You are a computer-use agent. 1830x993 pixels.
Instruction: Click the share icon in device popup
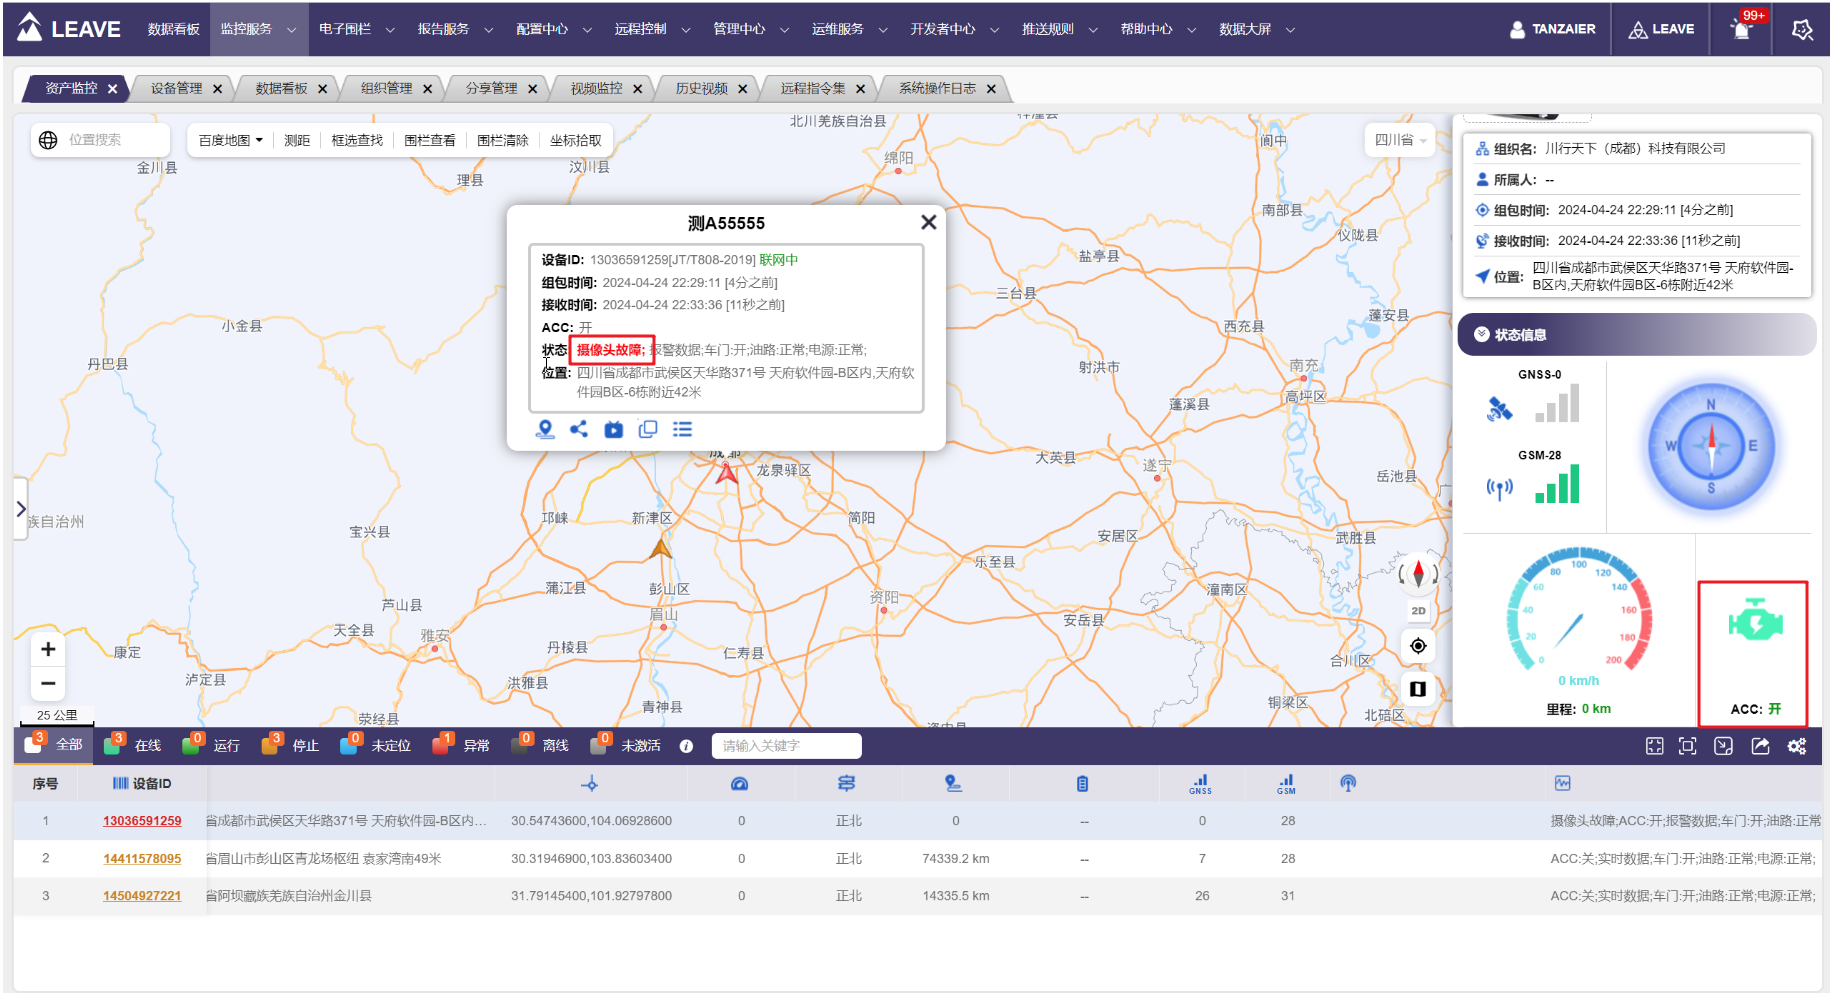[x=579, y=429]
